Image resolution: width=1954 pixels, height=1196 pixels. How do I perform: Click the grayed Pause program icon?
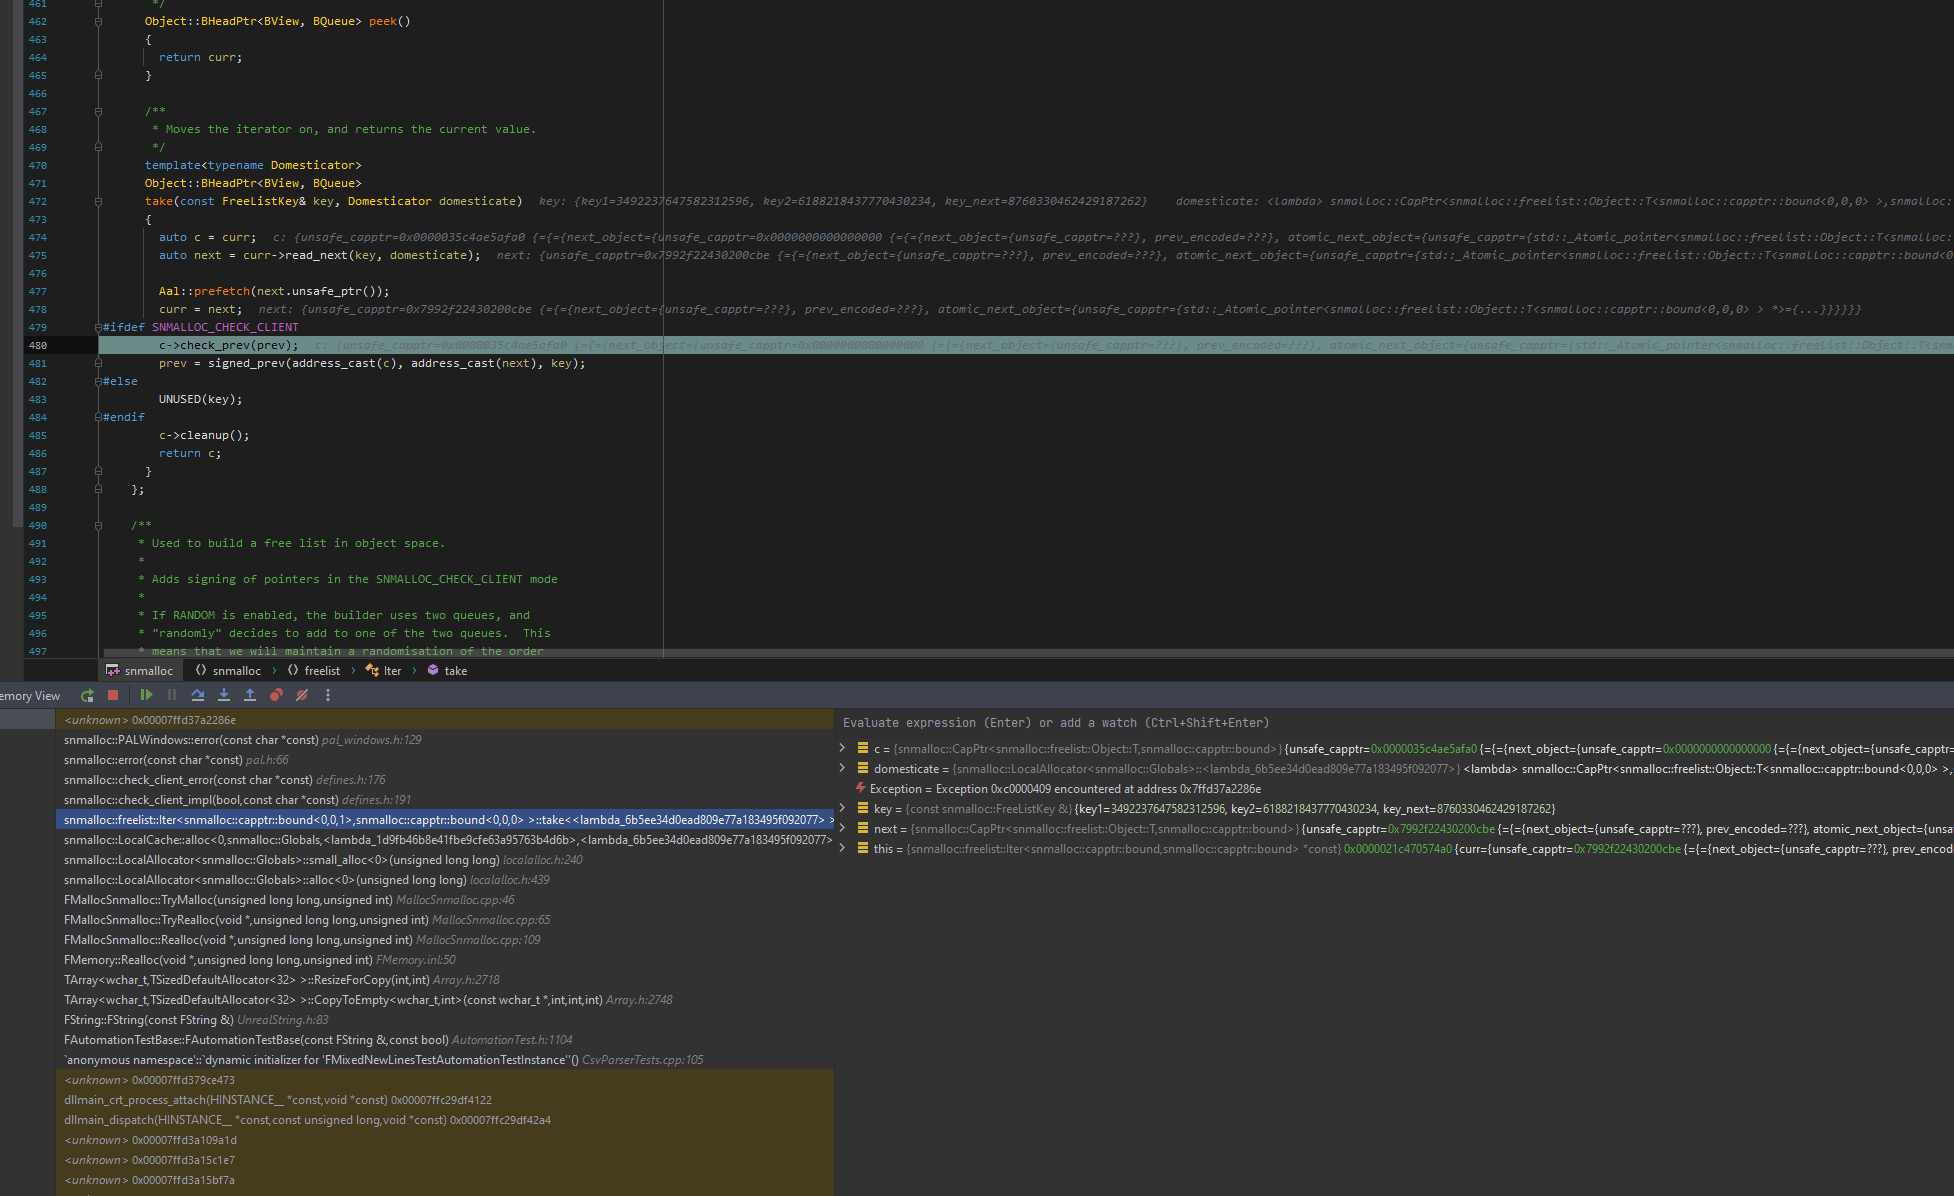[x=172, y=695]
